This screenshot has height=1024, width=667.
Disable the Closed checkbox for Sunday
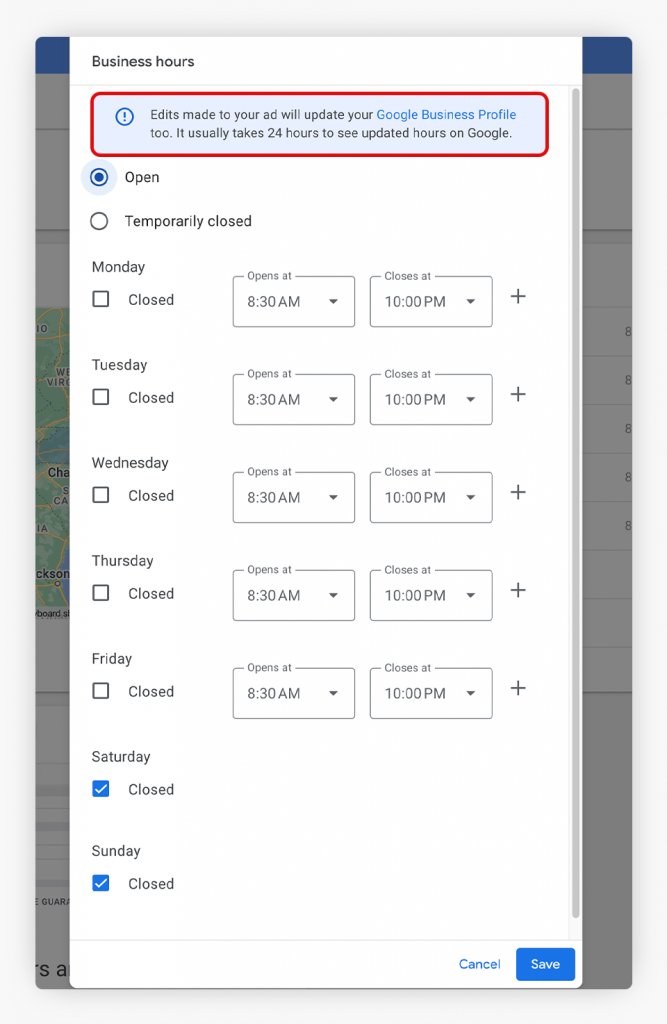(x=100, y=882)
